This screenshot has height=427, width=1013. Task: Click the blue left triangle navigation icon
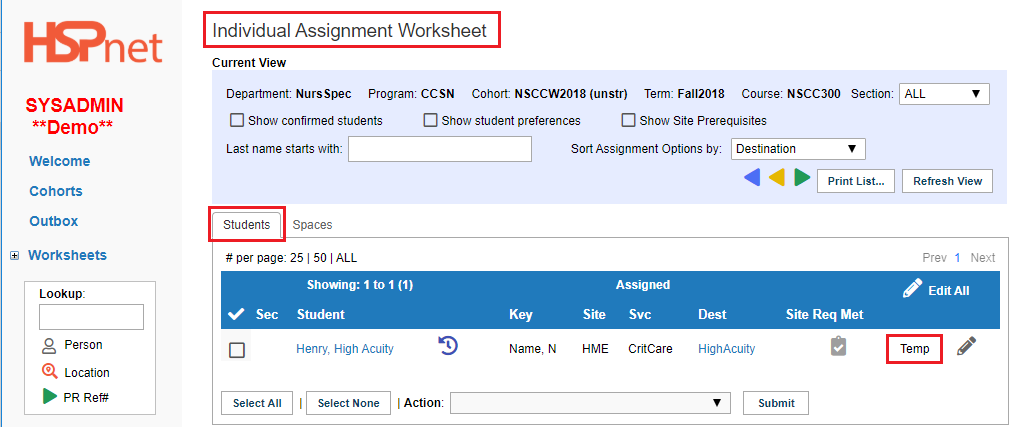coord(751,178)
